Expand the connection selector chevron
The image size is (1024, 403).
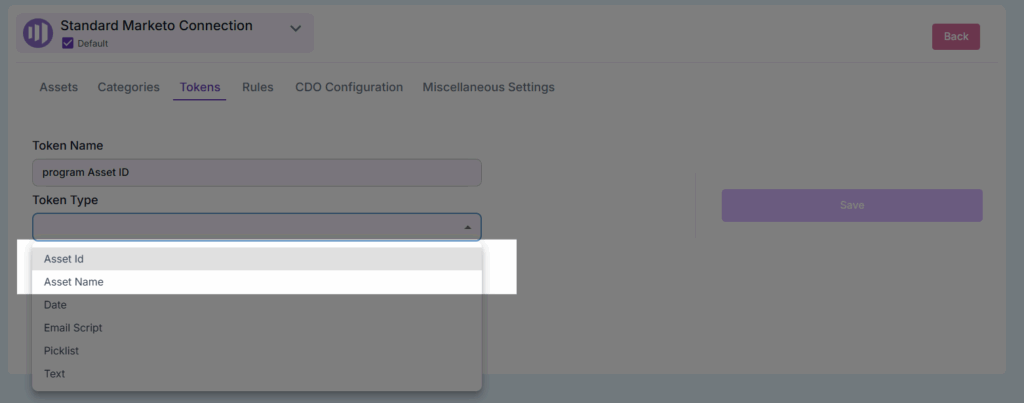[x=295, y=28]
